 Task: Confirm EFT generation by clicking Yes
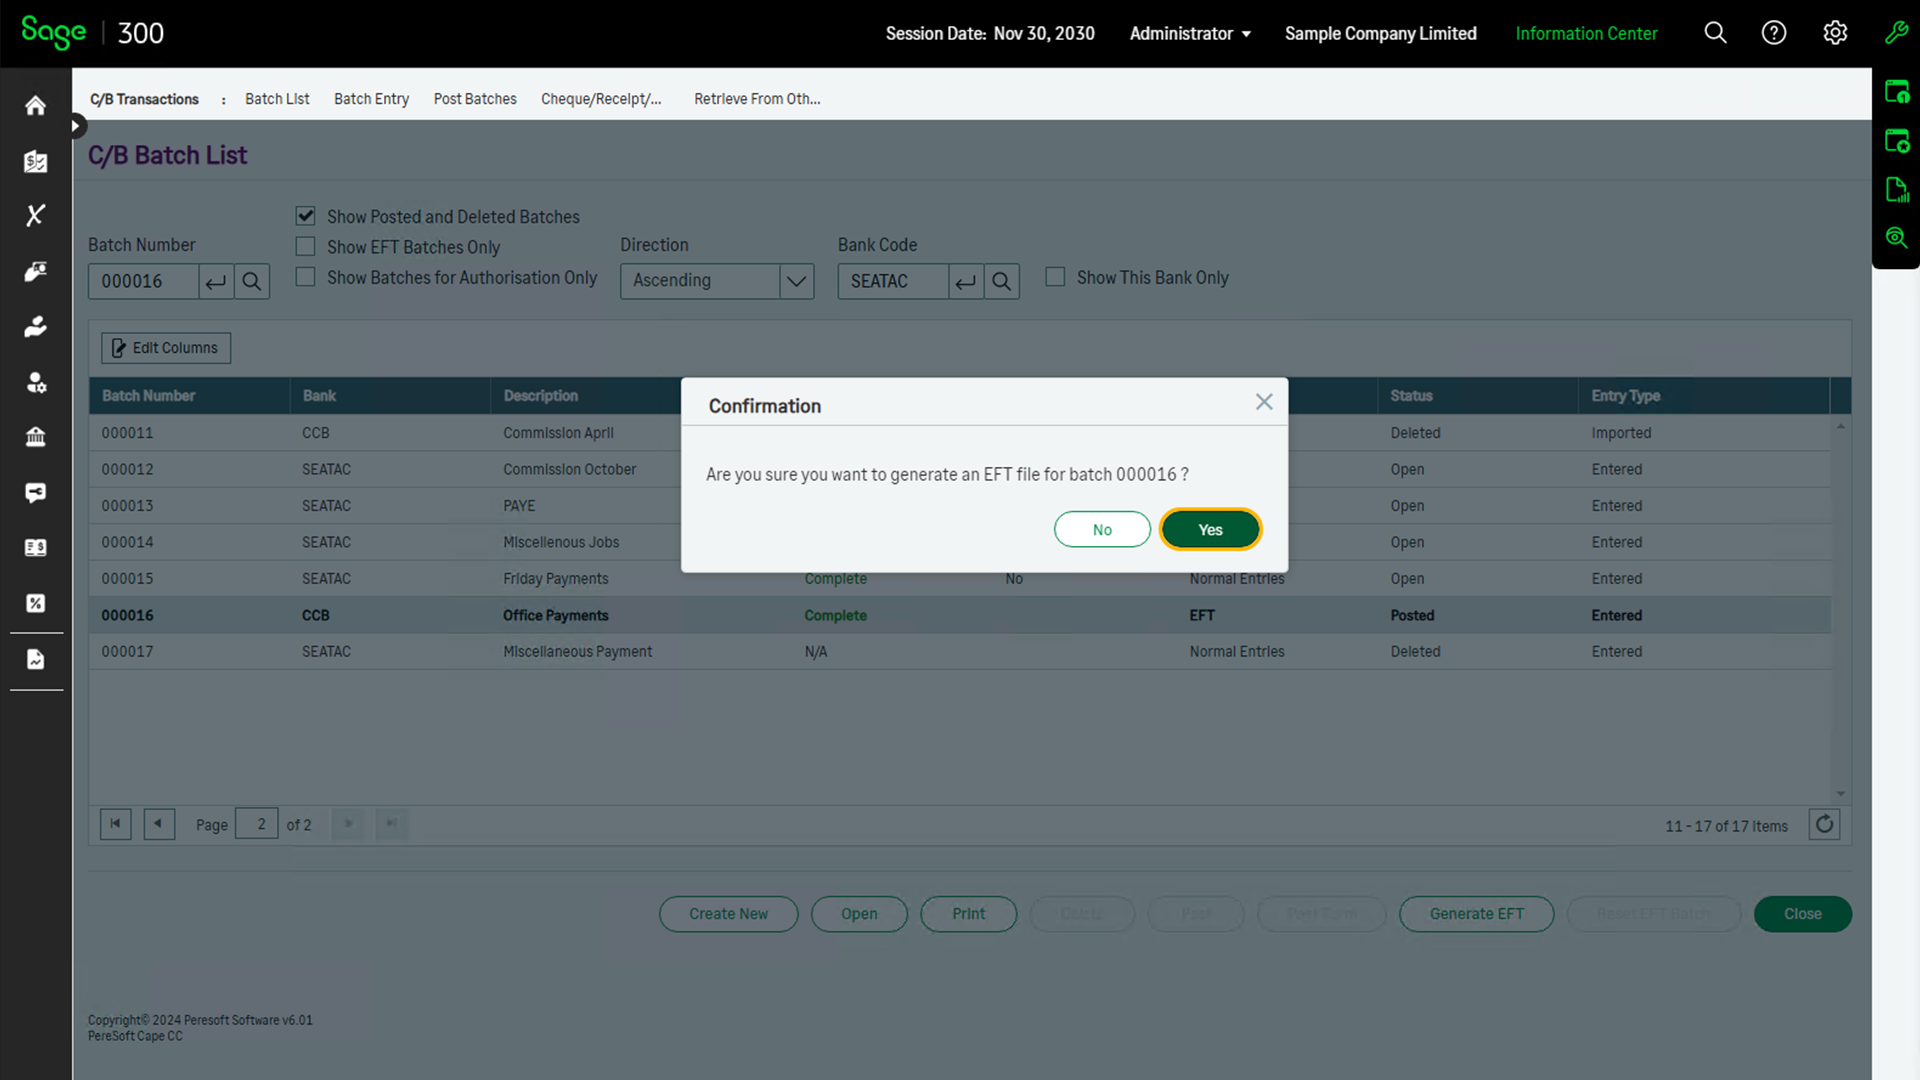coord(1210,529)
